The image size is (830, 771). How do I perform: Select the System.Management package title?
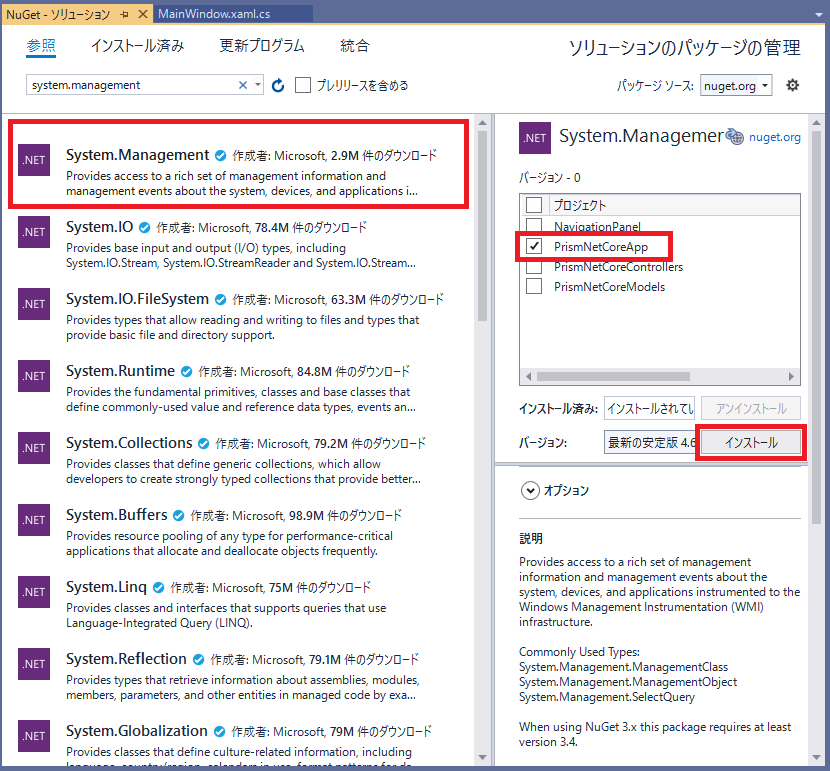(138, 155)
